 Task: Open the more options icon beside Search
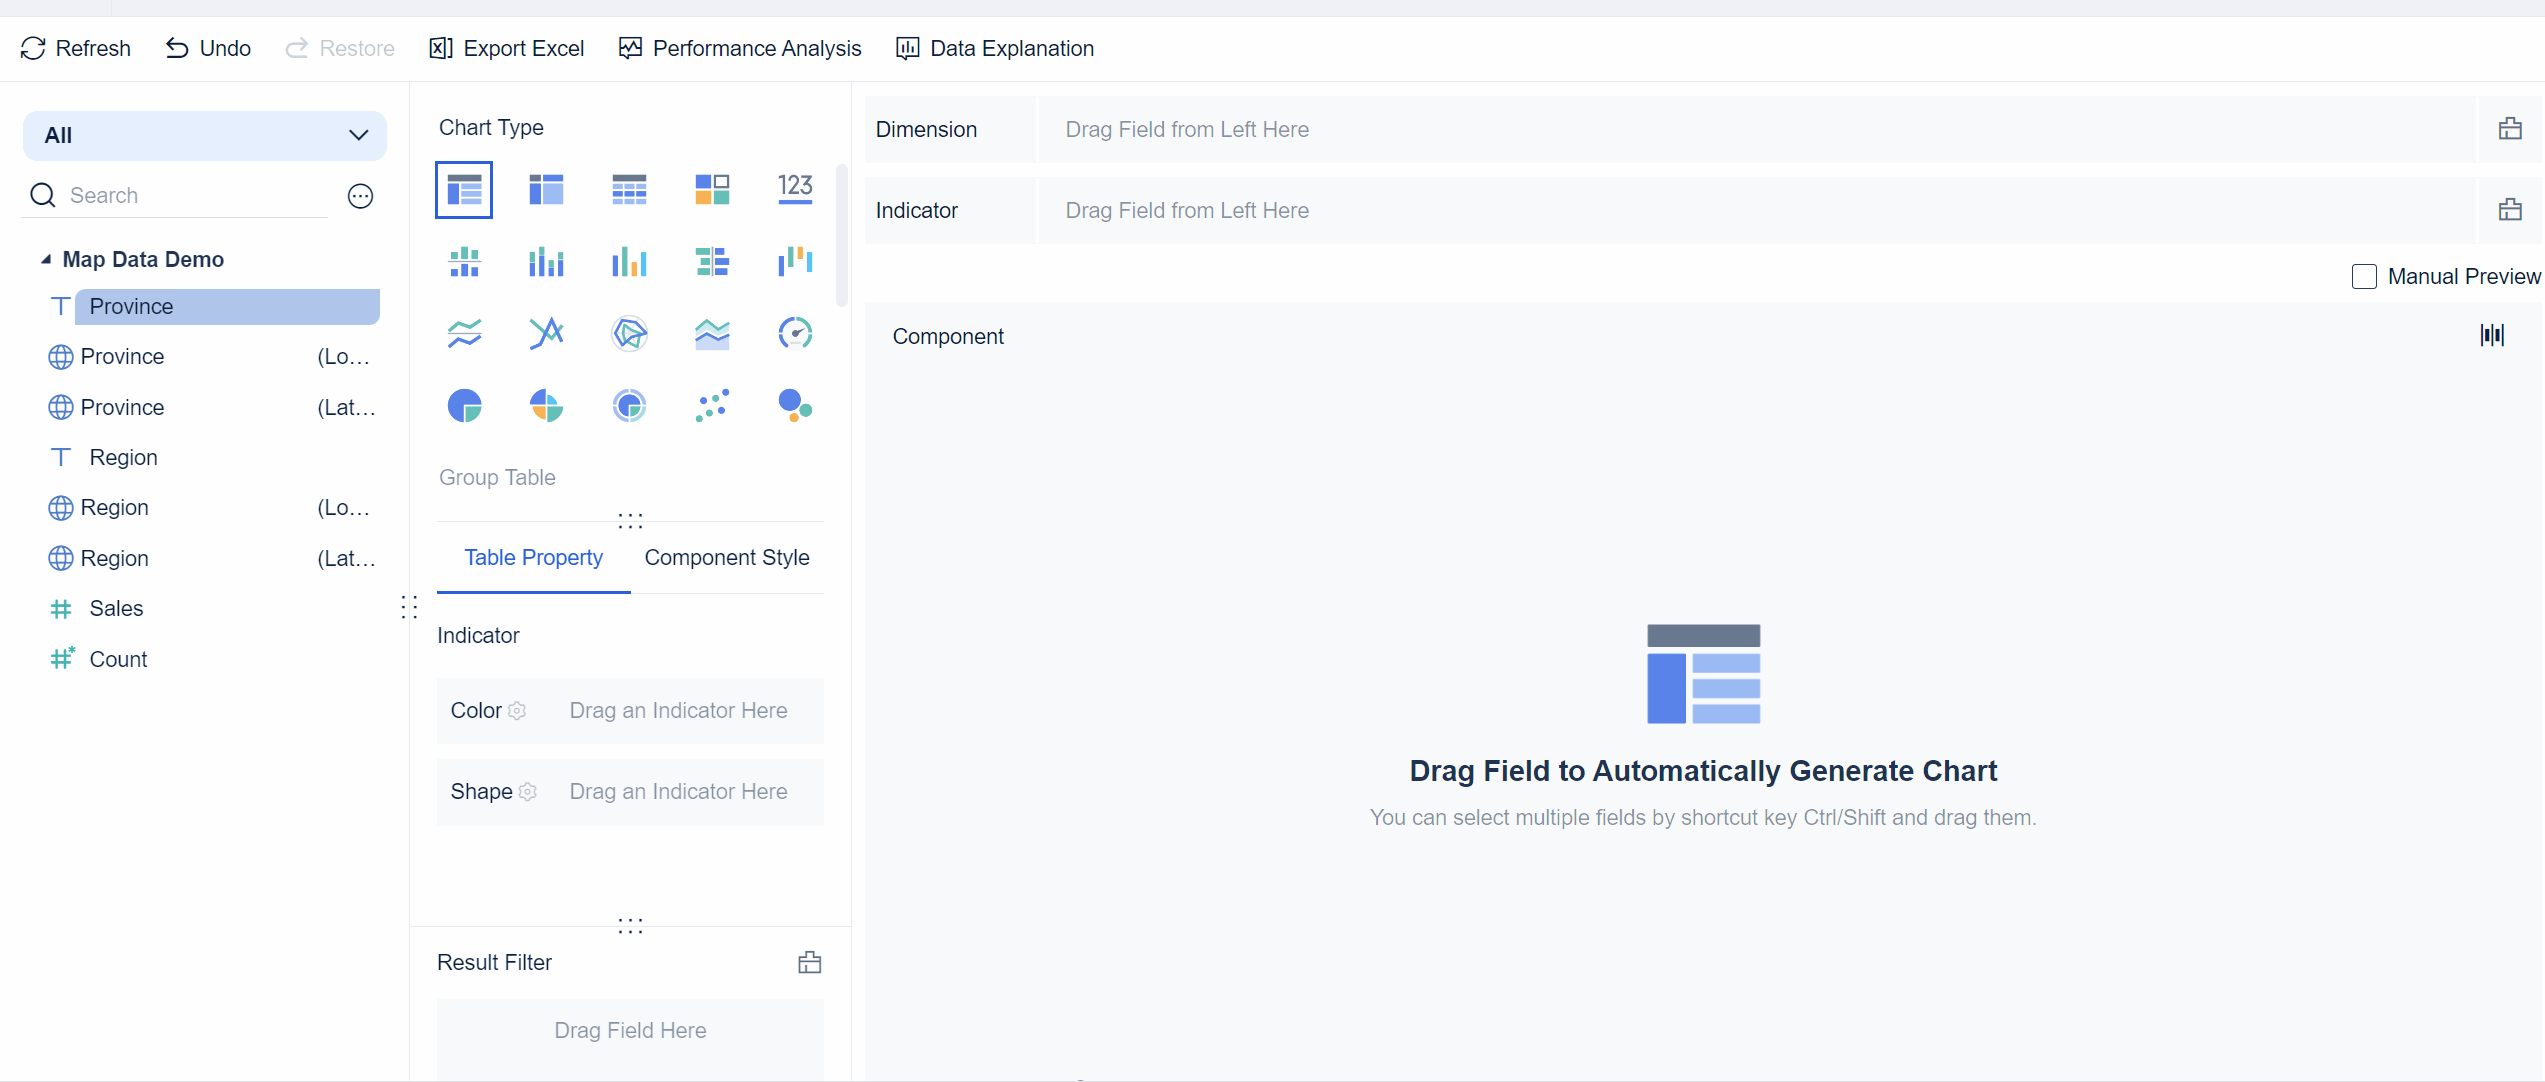click(x=360, y=196)
